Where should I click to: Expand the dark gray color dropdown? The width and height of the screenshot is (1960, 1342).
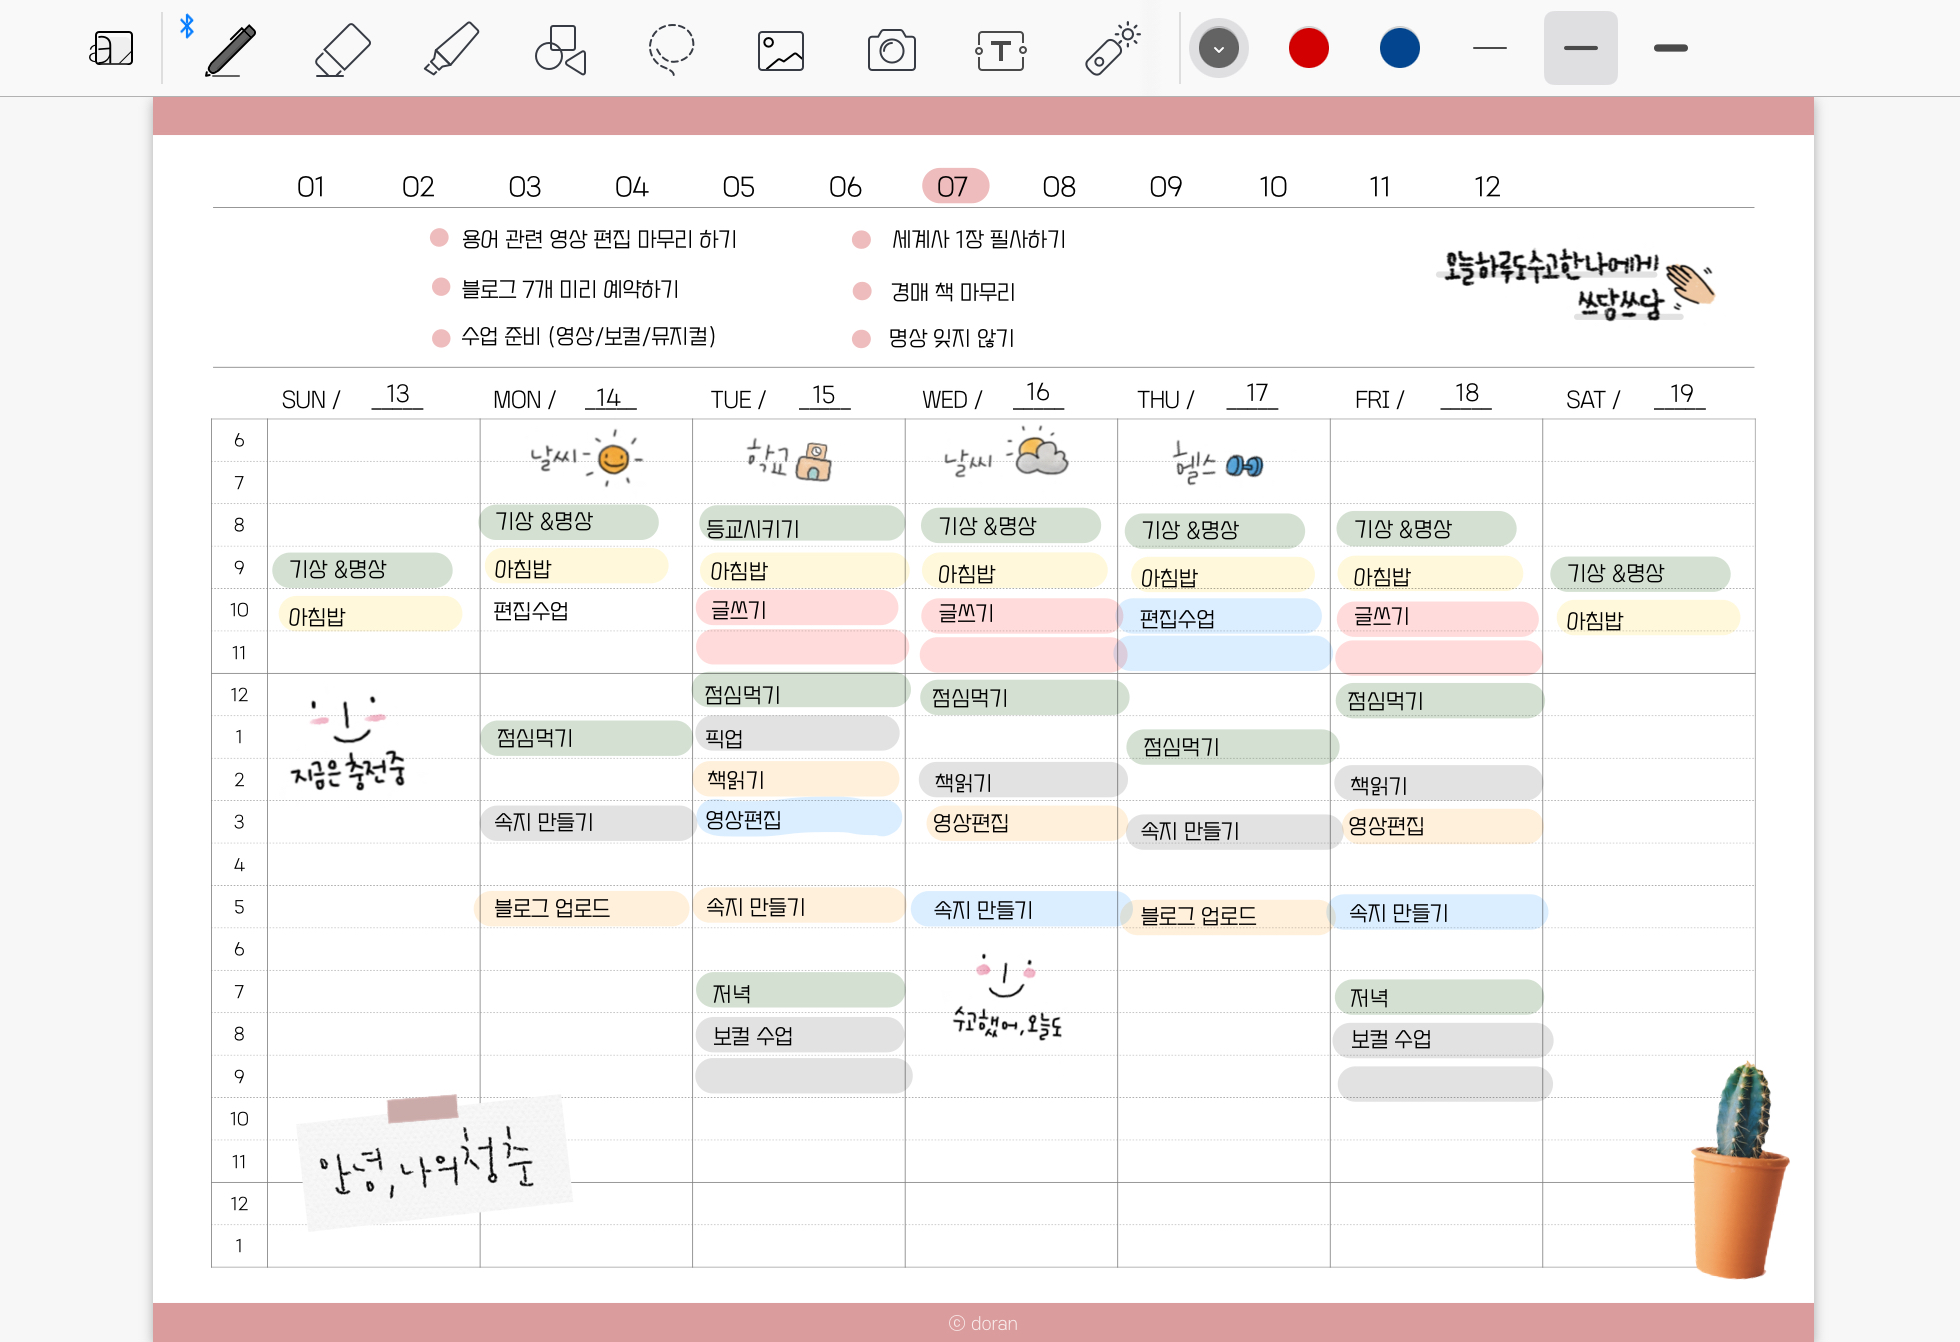1218,48
